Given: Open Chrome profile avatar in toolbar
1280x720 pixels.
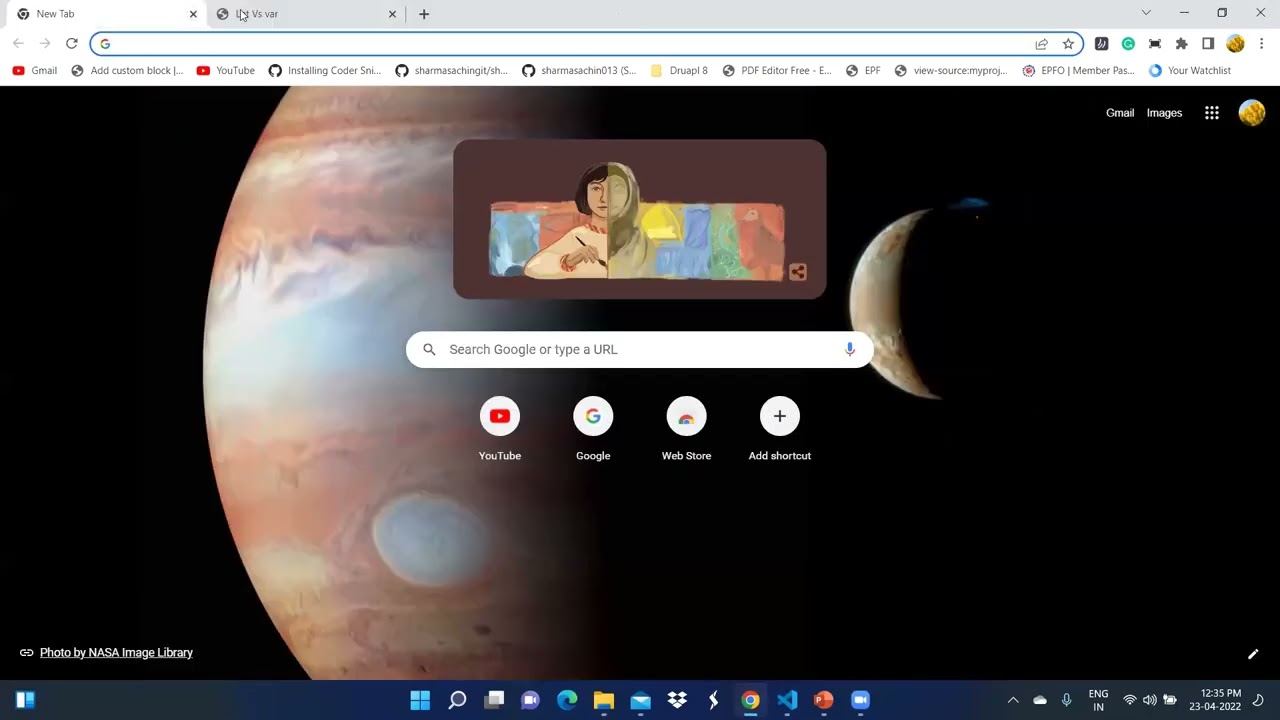Looking at the screenshot, I should [1235, 44].
